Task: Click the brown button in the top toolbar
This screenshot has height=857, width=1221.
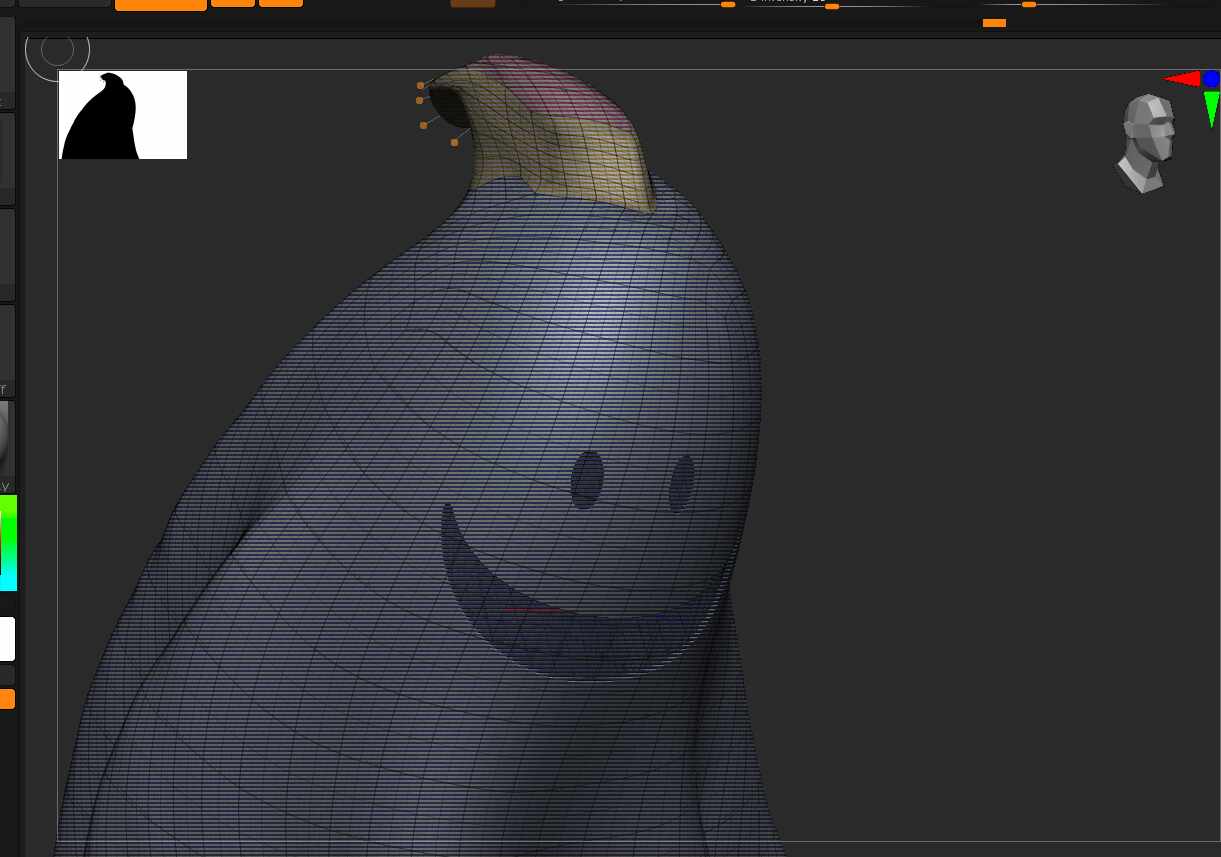Action: tap(472, 4)
